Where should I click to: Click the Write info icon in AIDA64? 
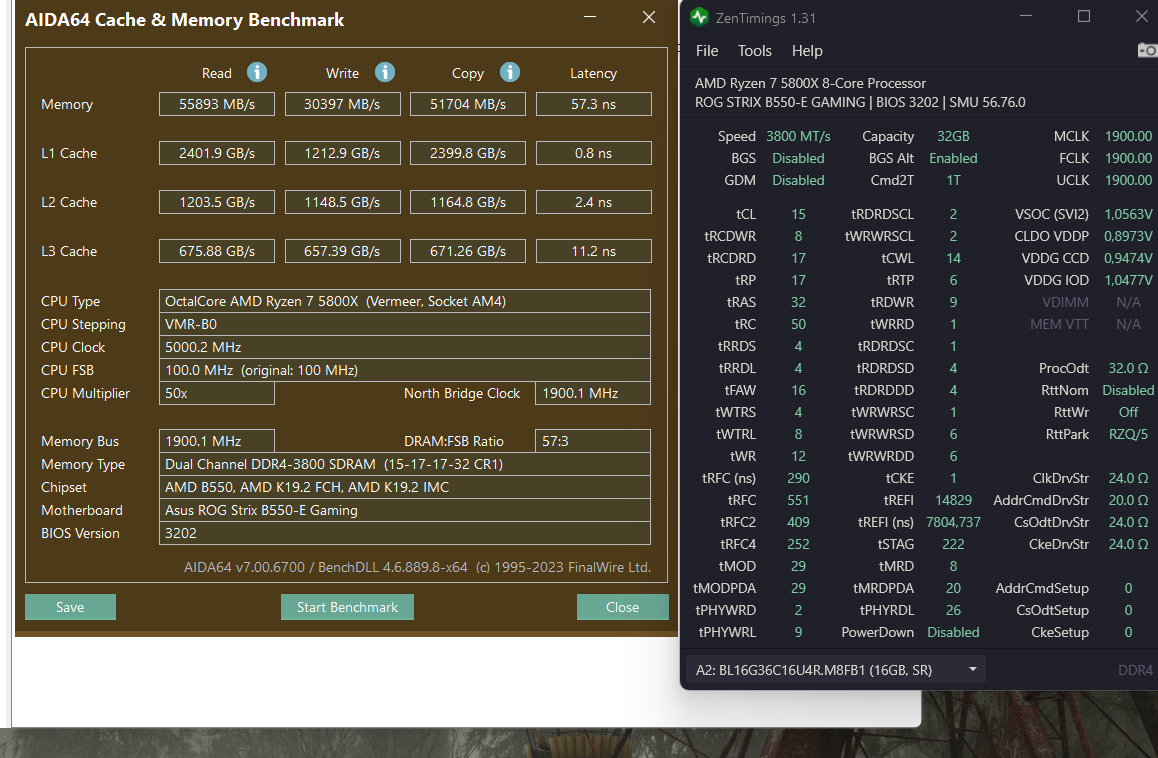[x=385, y=72]
